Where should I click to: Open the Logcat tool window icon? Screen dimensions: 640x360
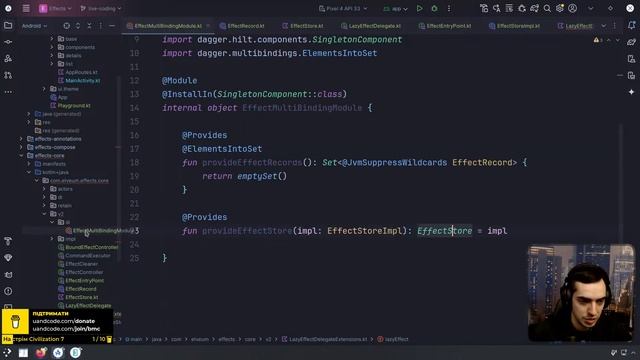coord(8,275)
